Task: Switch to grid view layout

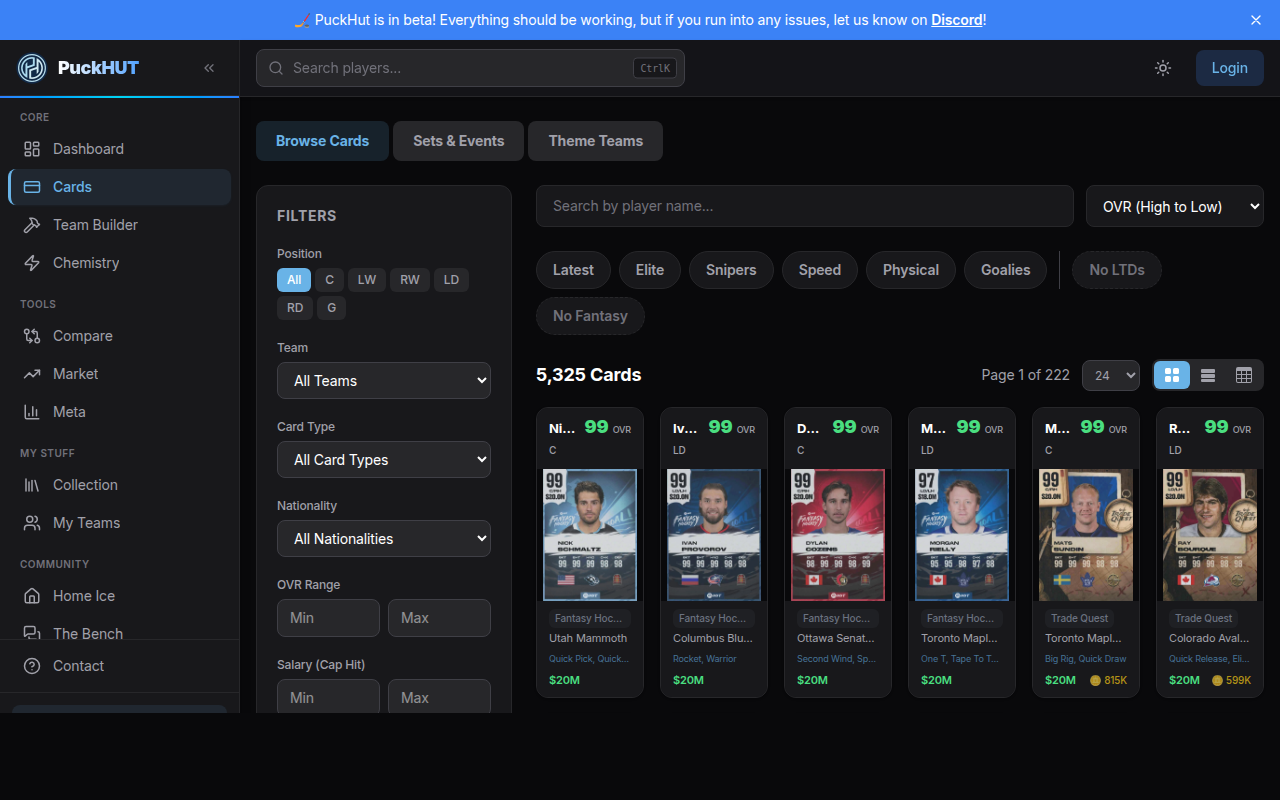Action: tap(1172, 375)
